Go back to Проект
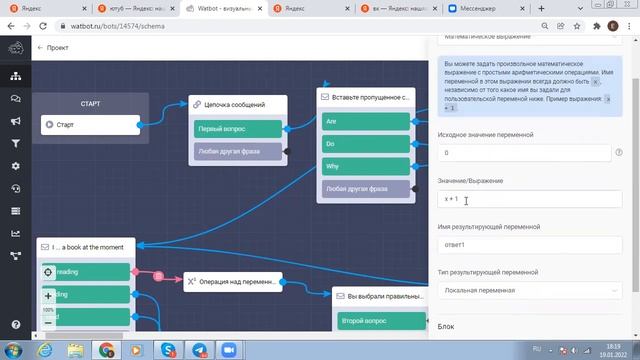640x360 pixels. [x=53, y=48]
